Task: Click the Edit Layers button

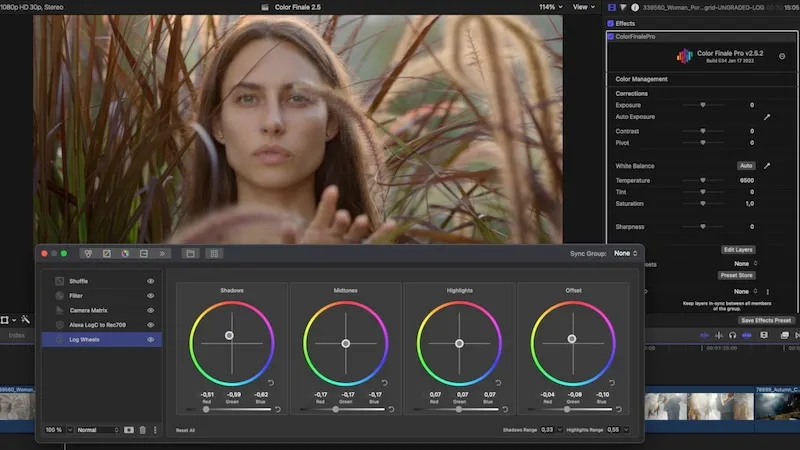Action: click(x=736, y=249)
